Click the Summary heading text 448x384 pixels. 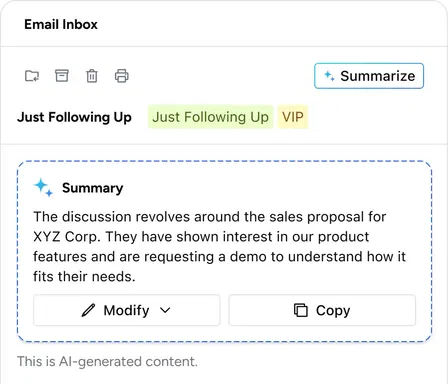[x=93, y=188]
